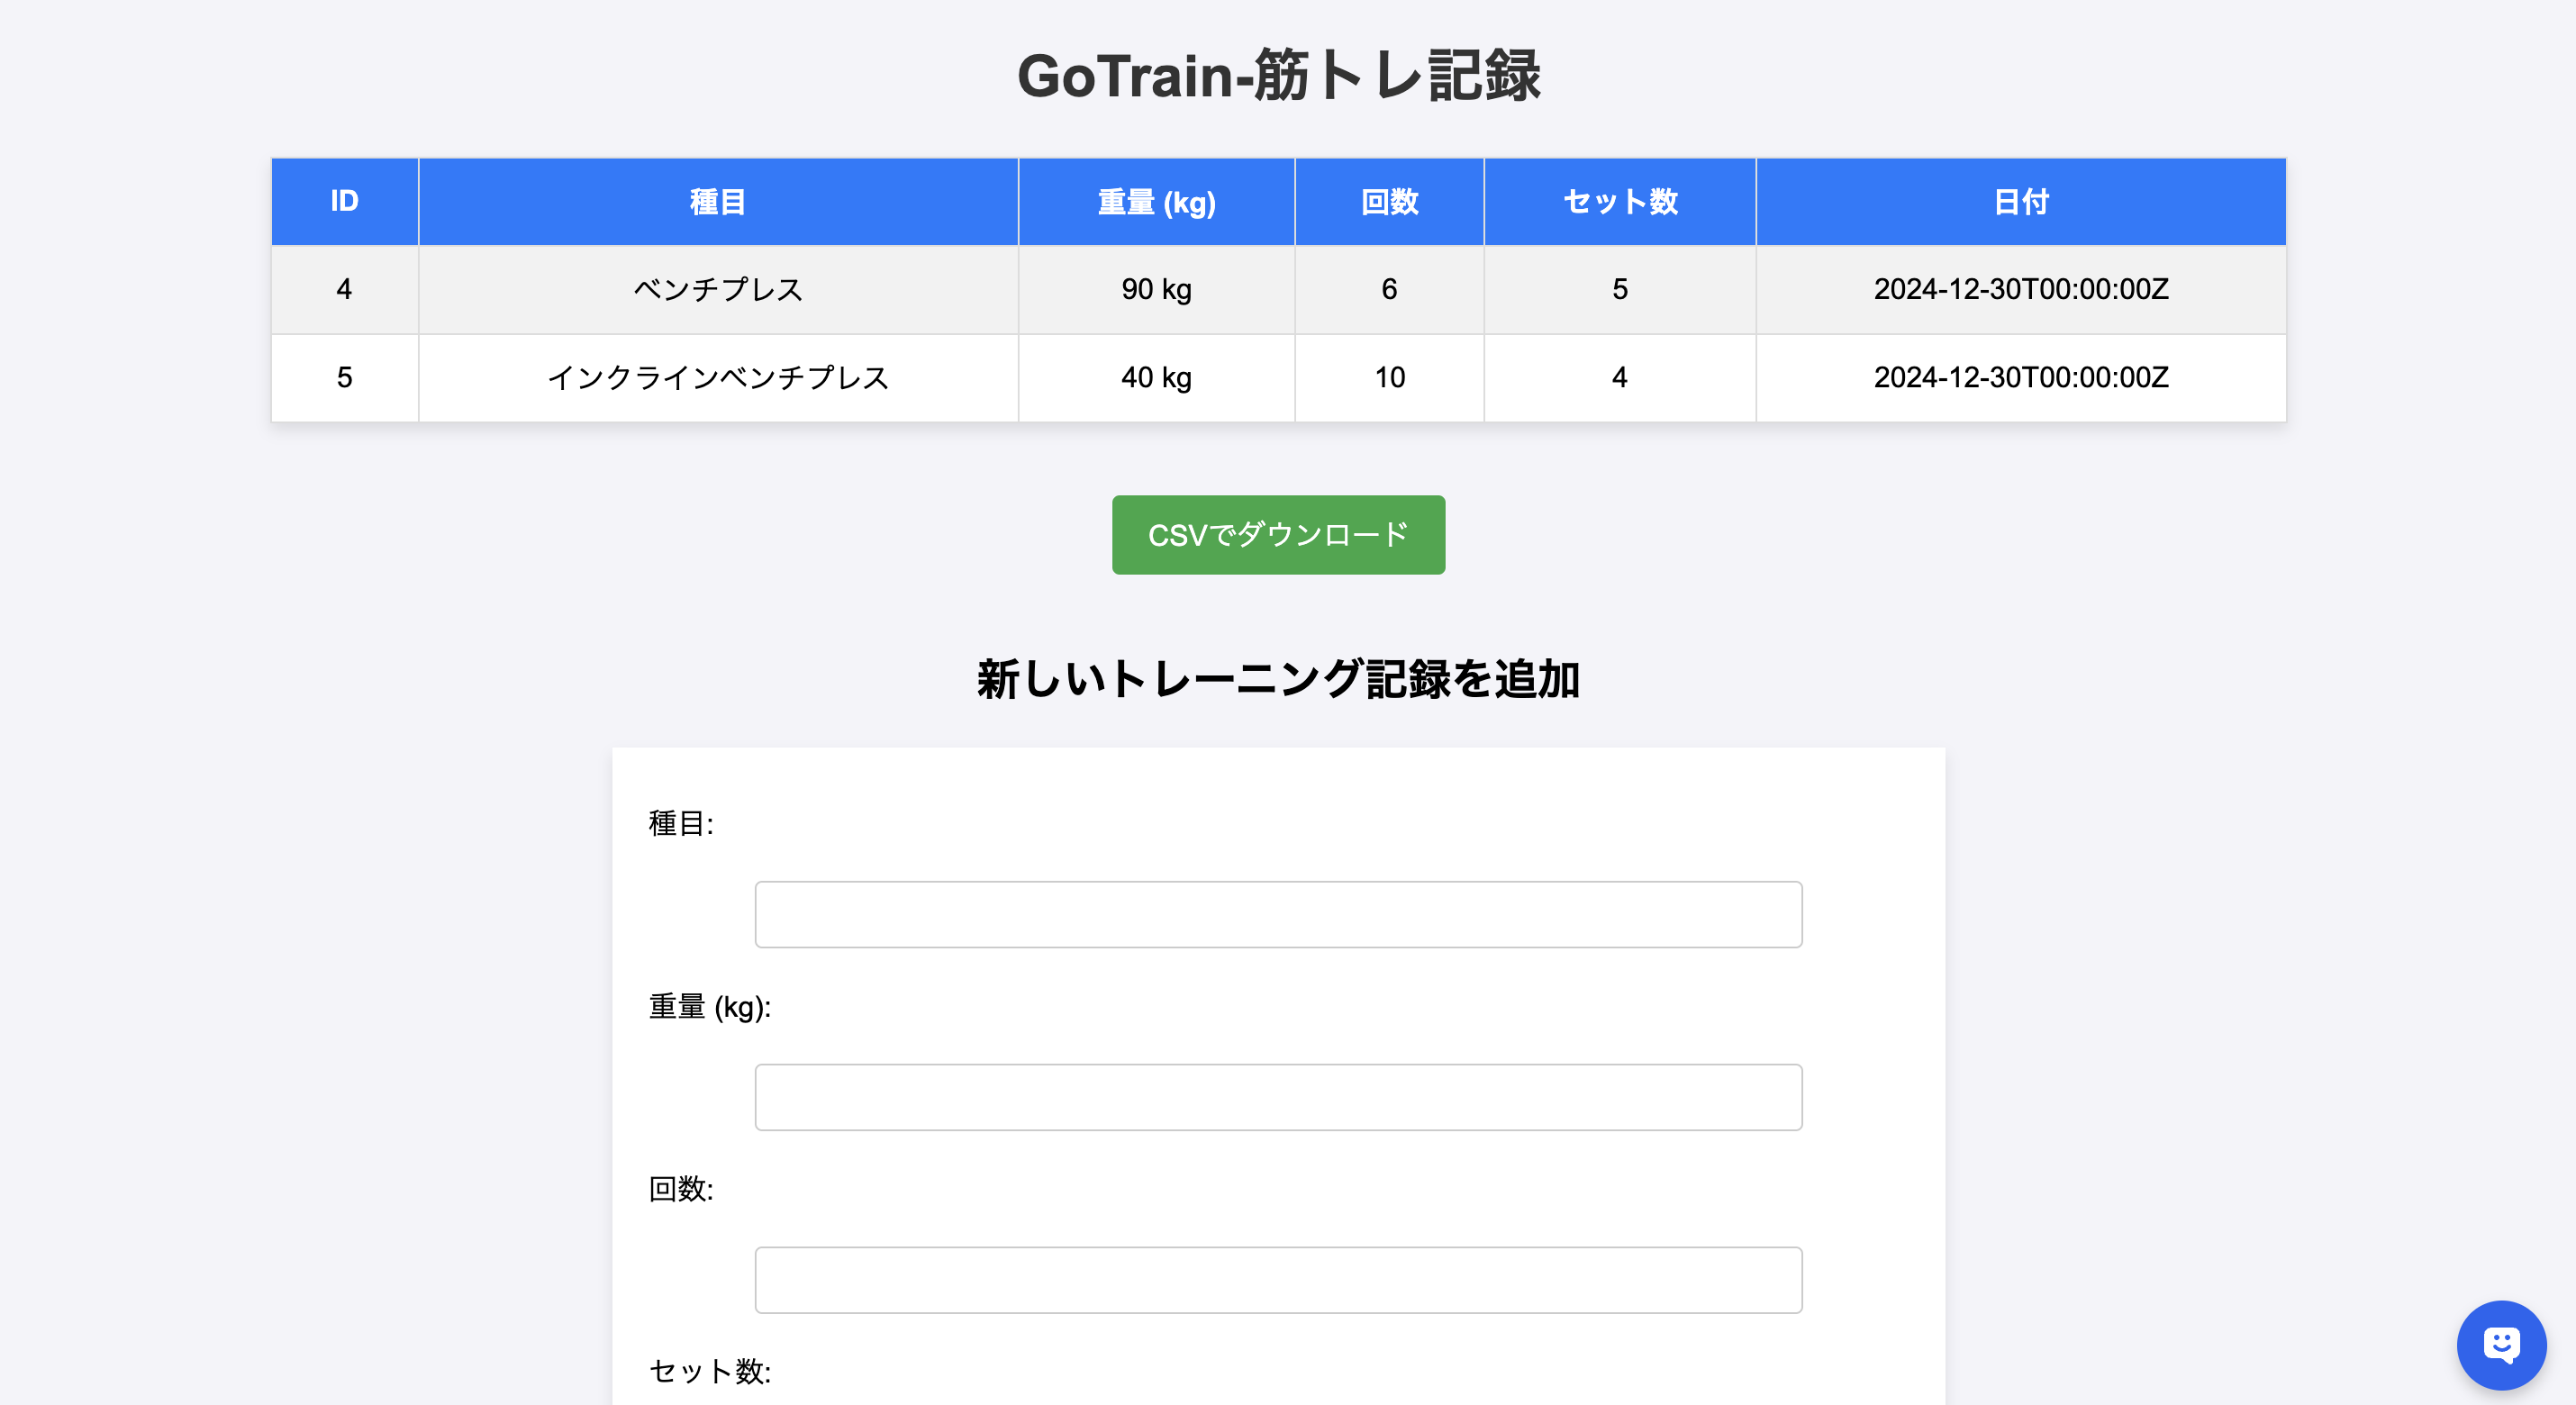This screenshot has height=1405, width=2576.
Task: Select the 種目 input field
Action: 1278,914
